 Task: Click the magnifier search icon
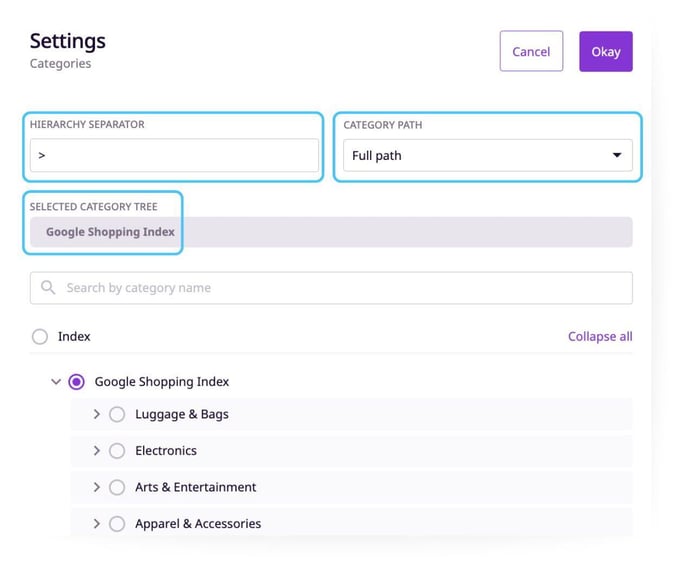click(48, 287)
